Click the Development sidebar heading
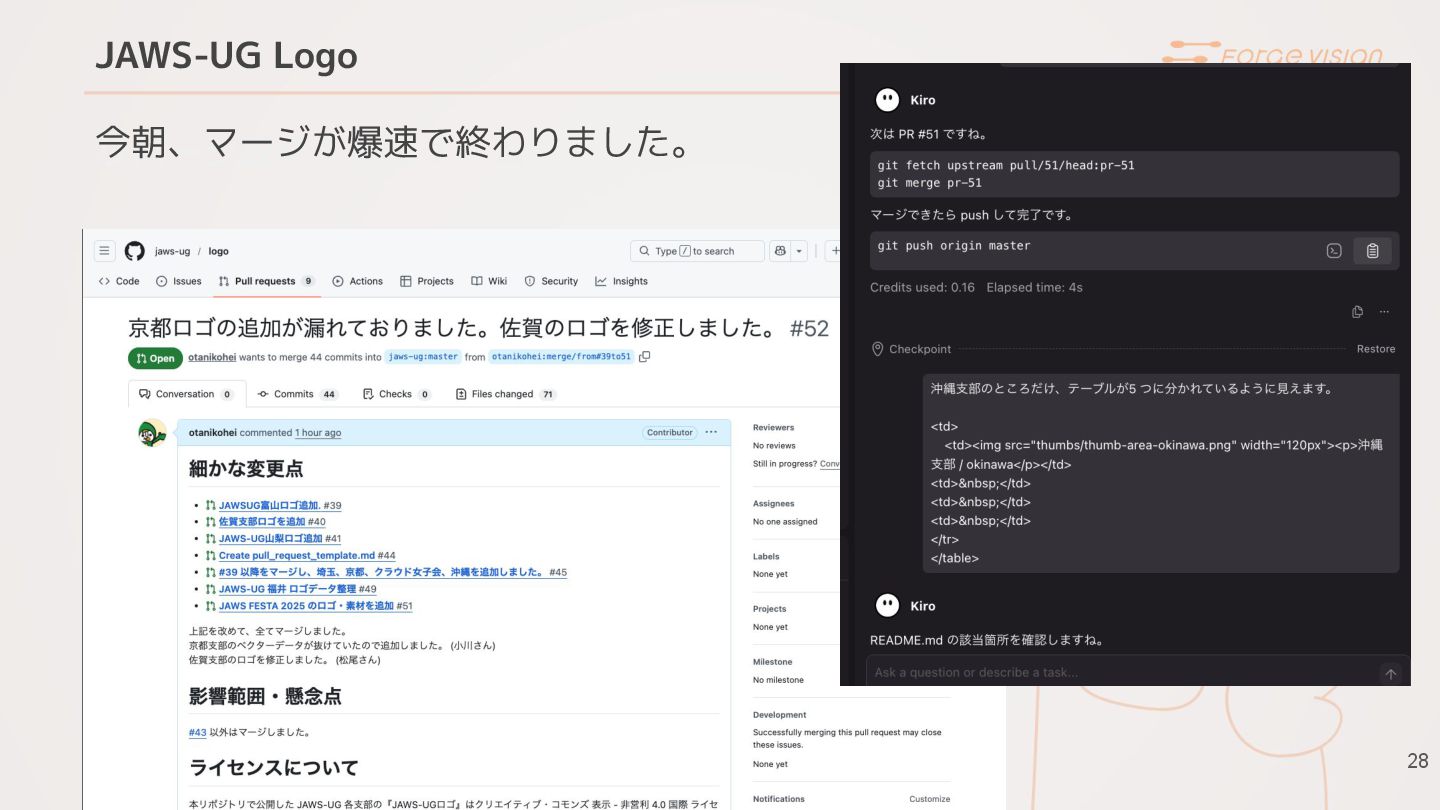Viewport: 1440px width, 810px height. click(779, 715)
